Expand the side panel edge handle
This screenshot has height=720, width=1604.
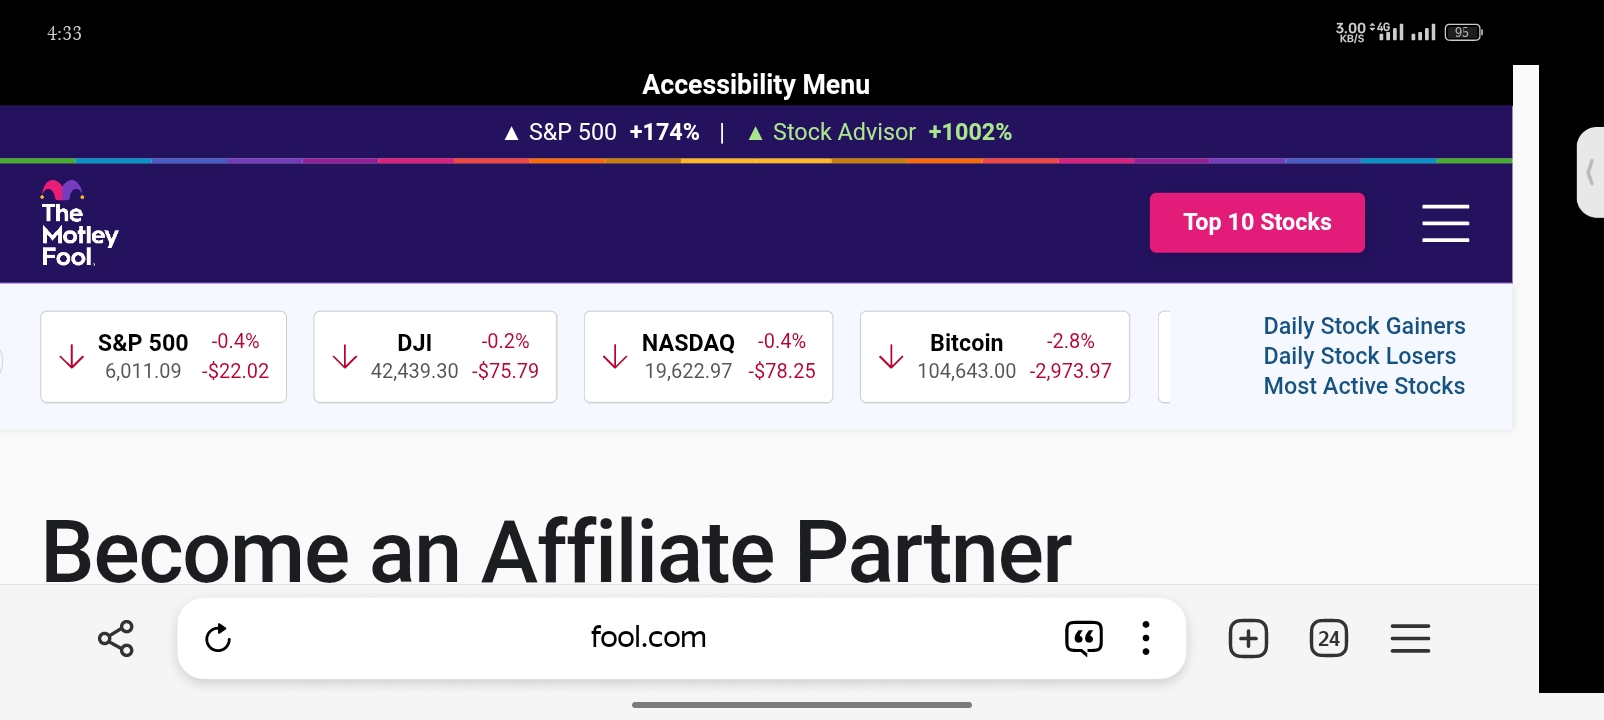(1590, 172)
